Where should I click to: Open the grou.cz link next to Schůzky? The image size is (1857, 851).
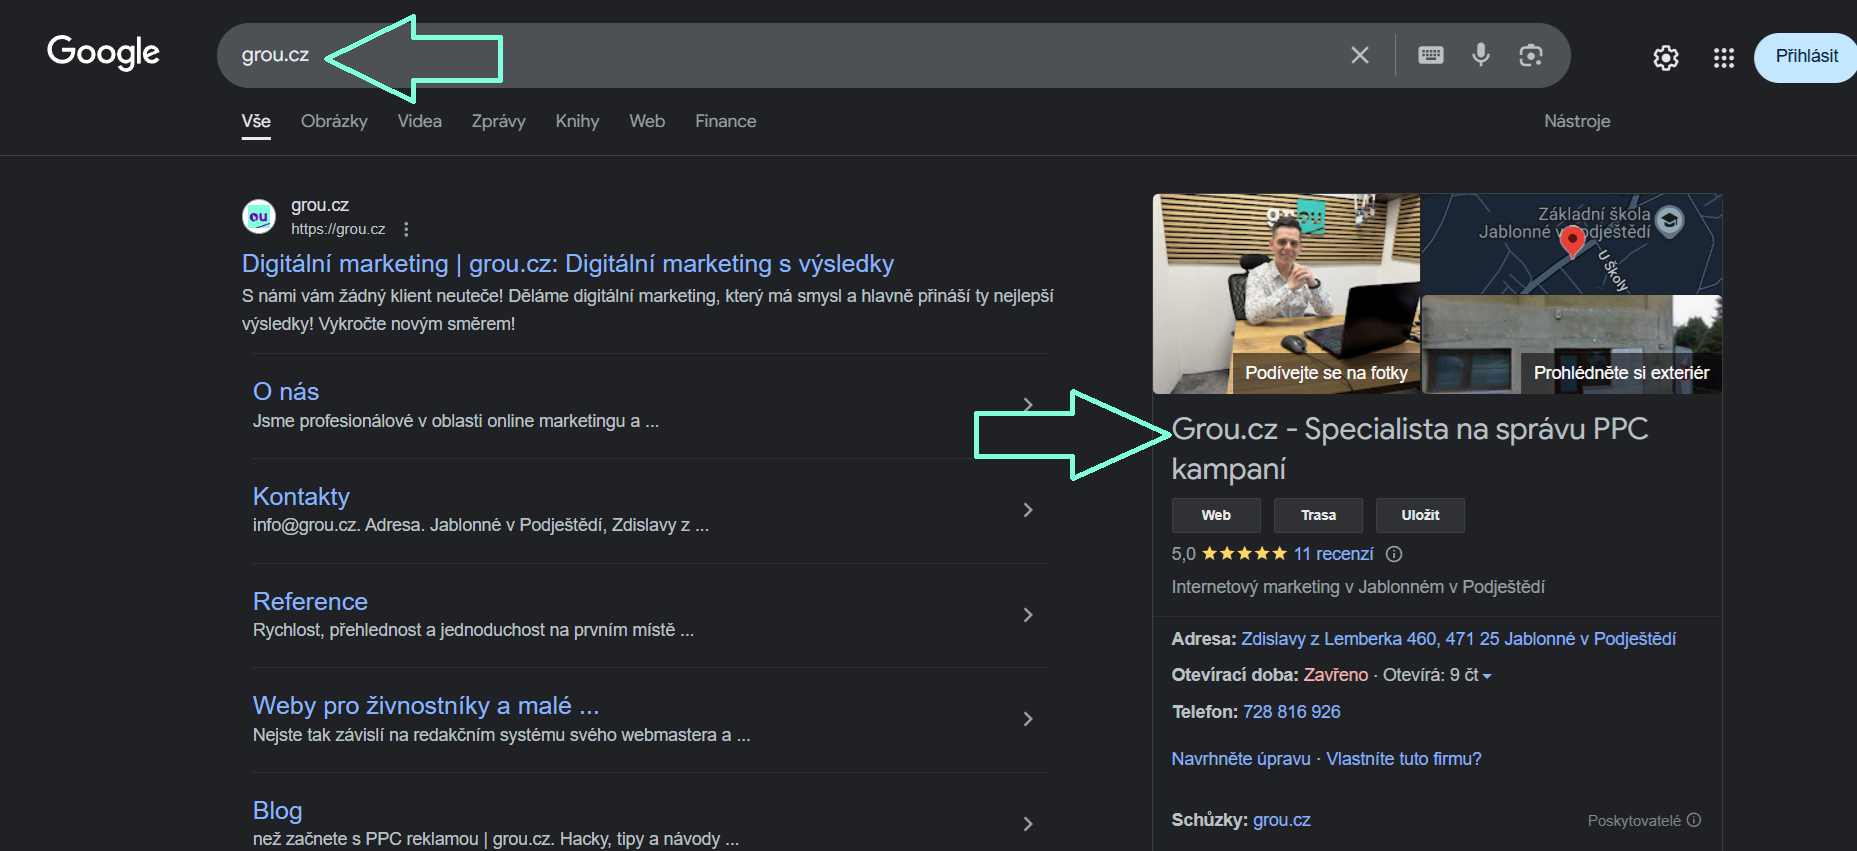coord(1281,820)
